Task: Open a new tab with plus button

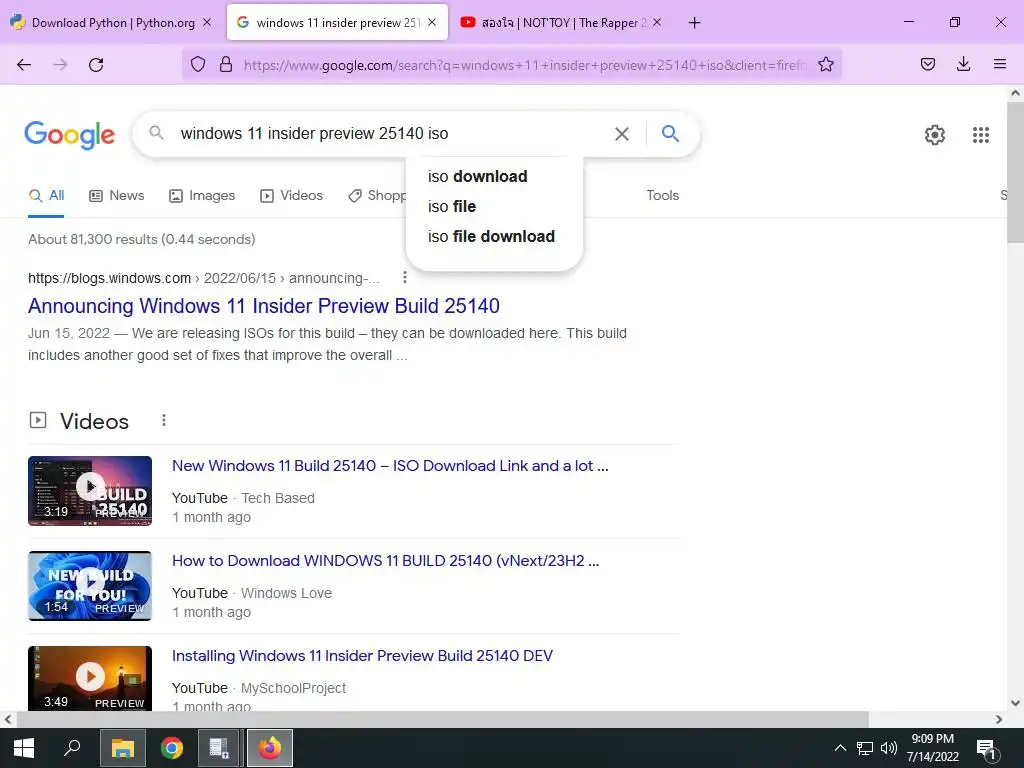Action: [694, 23]
